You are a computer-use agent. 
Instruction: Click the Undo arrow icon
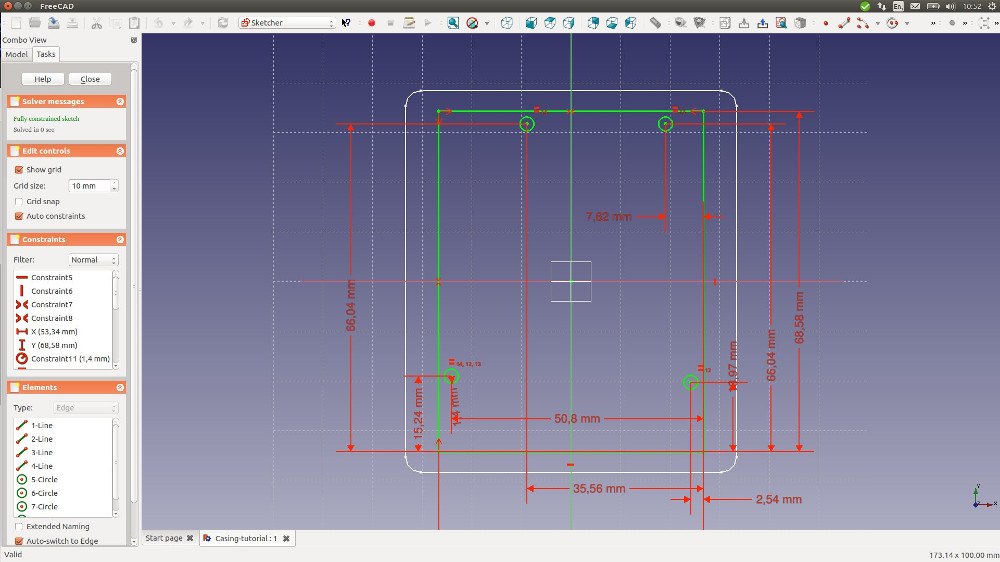coord(158,23)
